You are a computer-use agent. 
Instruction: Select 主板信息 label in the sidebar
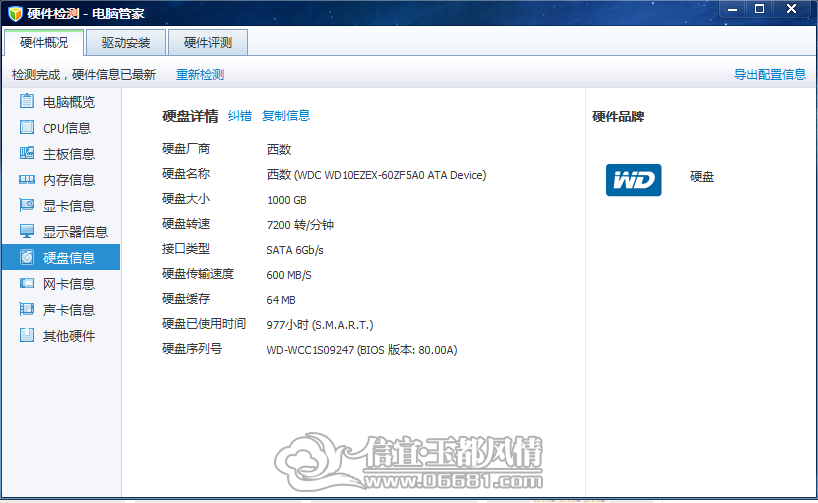(69, 154)
